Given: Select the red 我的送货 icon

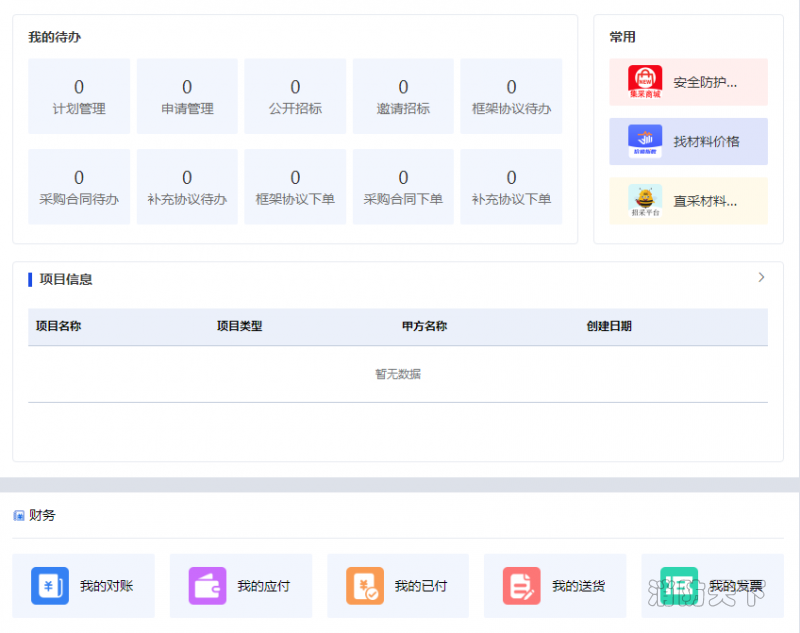Looking at the screenshot, I should coord(521,586).
